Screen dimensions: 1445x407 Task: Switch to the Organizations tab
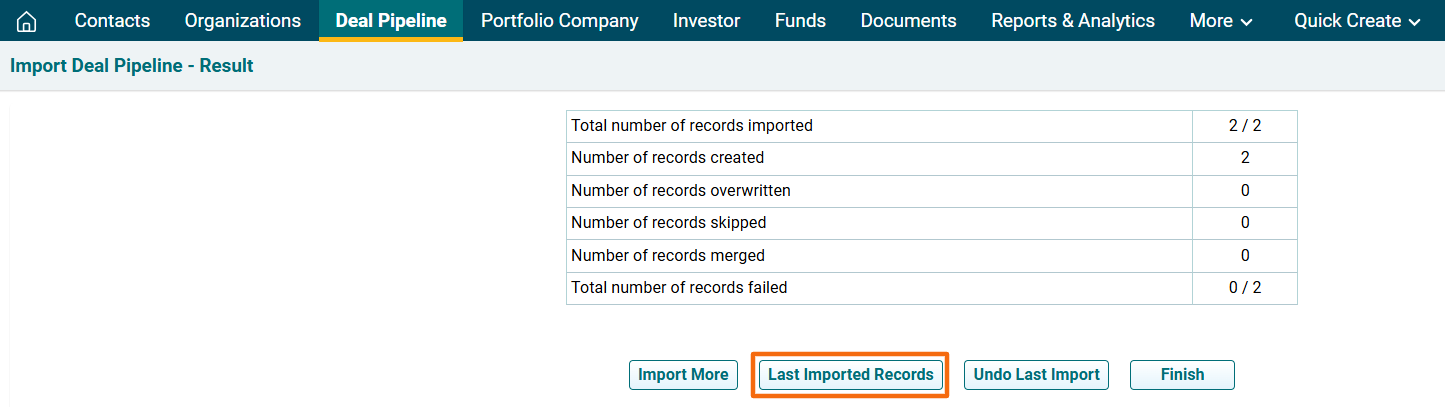pyautogui.click(x=242, y=21)
